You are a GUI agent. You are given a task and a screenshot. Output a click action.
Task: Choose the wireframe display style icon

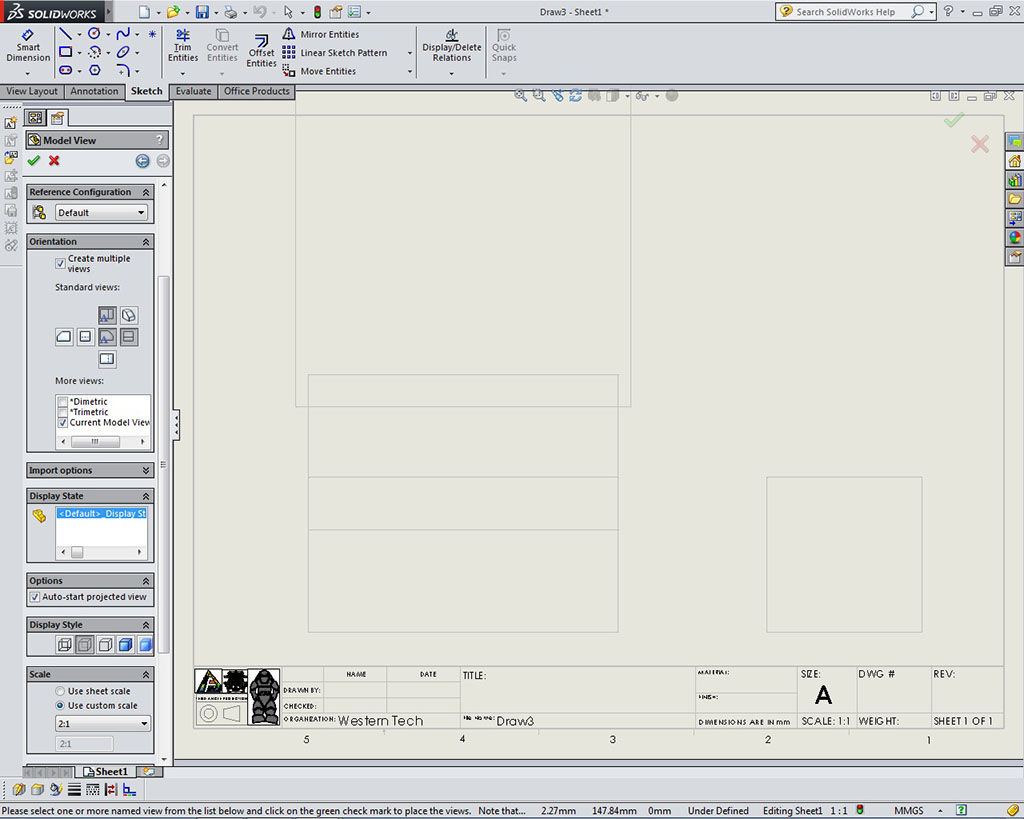click(x=65, y=645)
